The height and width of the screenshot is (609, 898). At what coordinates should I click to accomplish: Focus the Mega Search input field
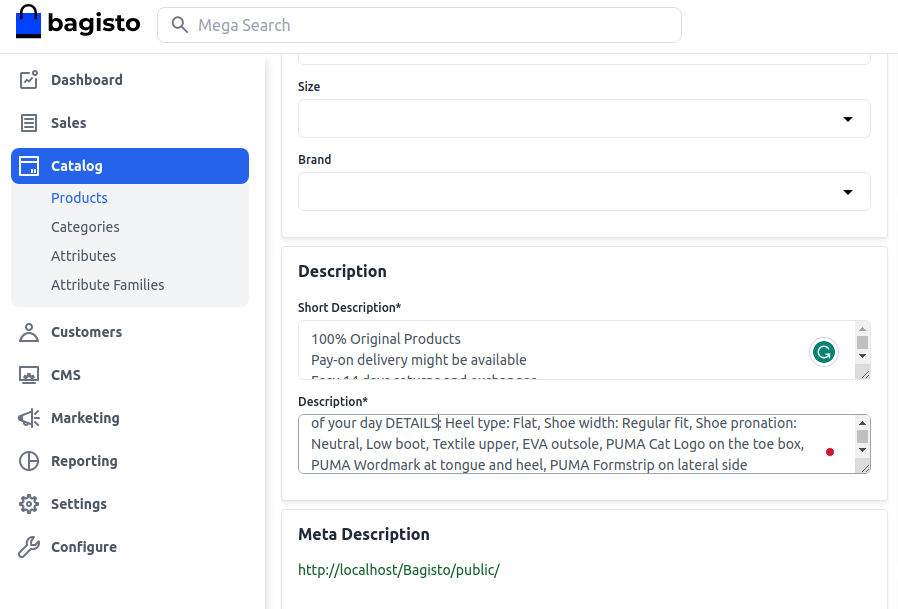pyautogui.click(x=430, y=25)
